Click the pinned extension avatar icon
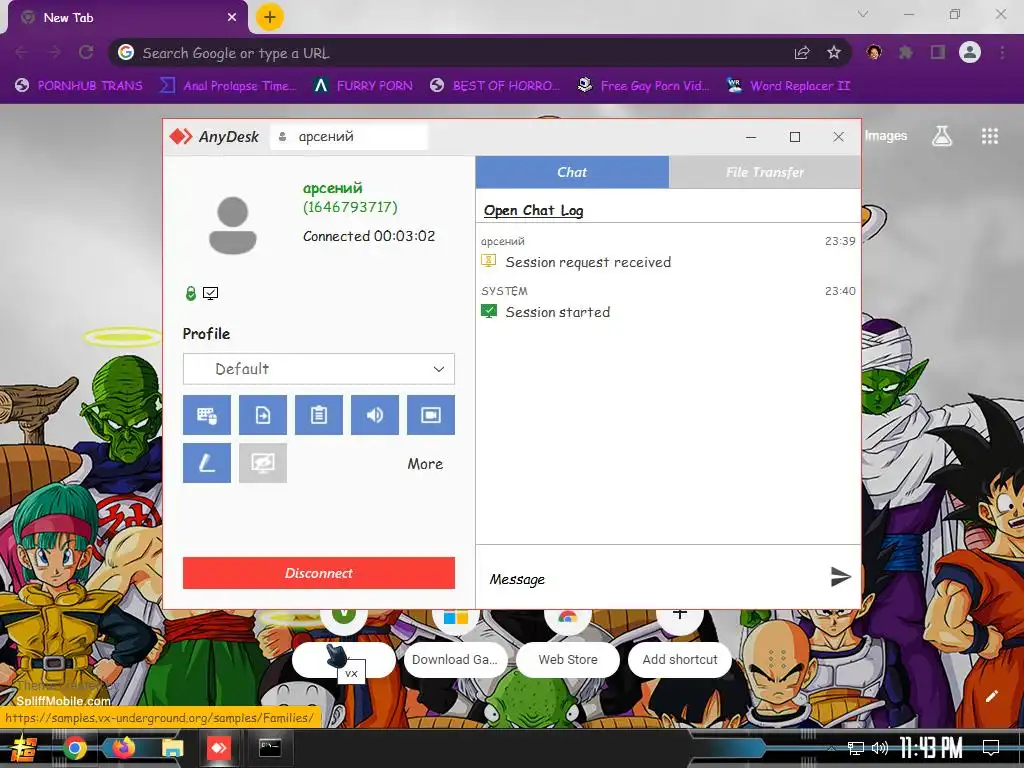 (874, 52)
